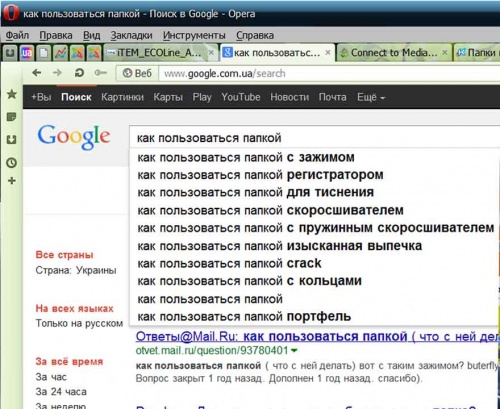Click the Web globe badge in address bar

click(x=137, y=73)
